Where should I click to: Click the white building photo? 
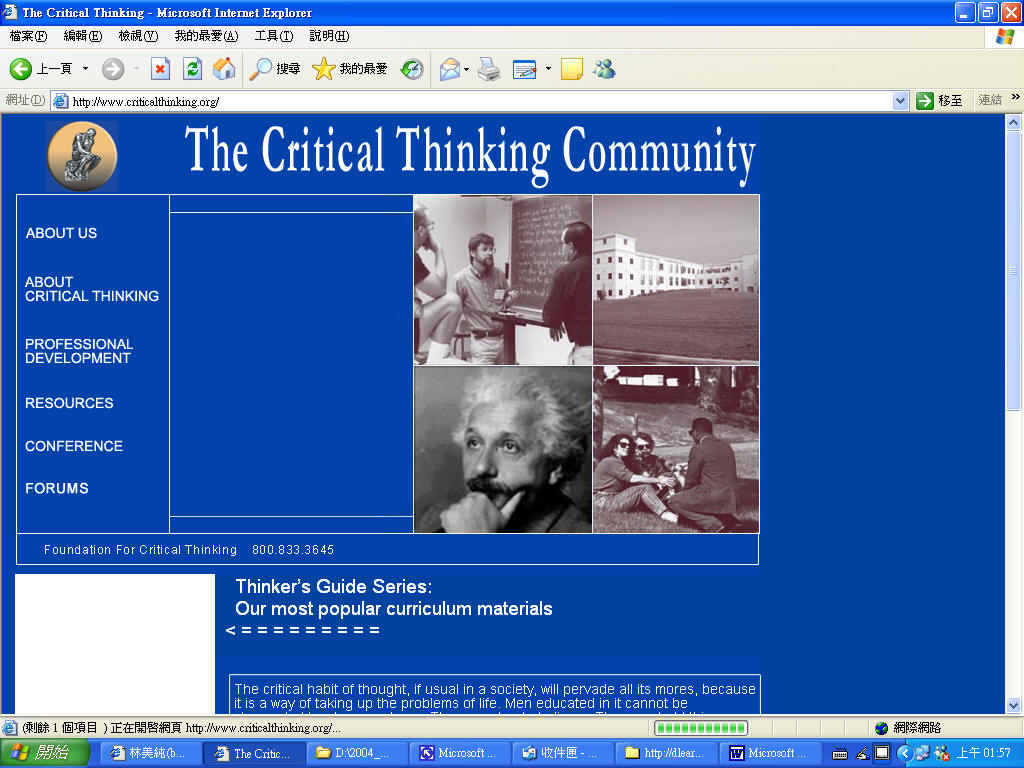tap(676, 280)
